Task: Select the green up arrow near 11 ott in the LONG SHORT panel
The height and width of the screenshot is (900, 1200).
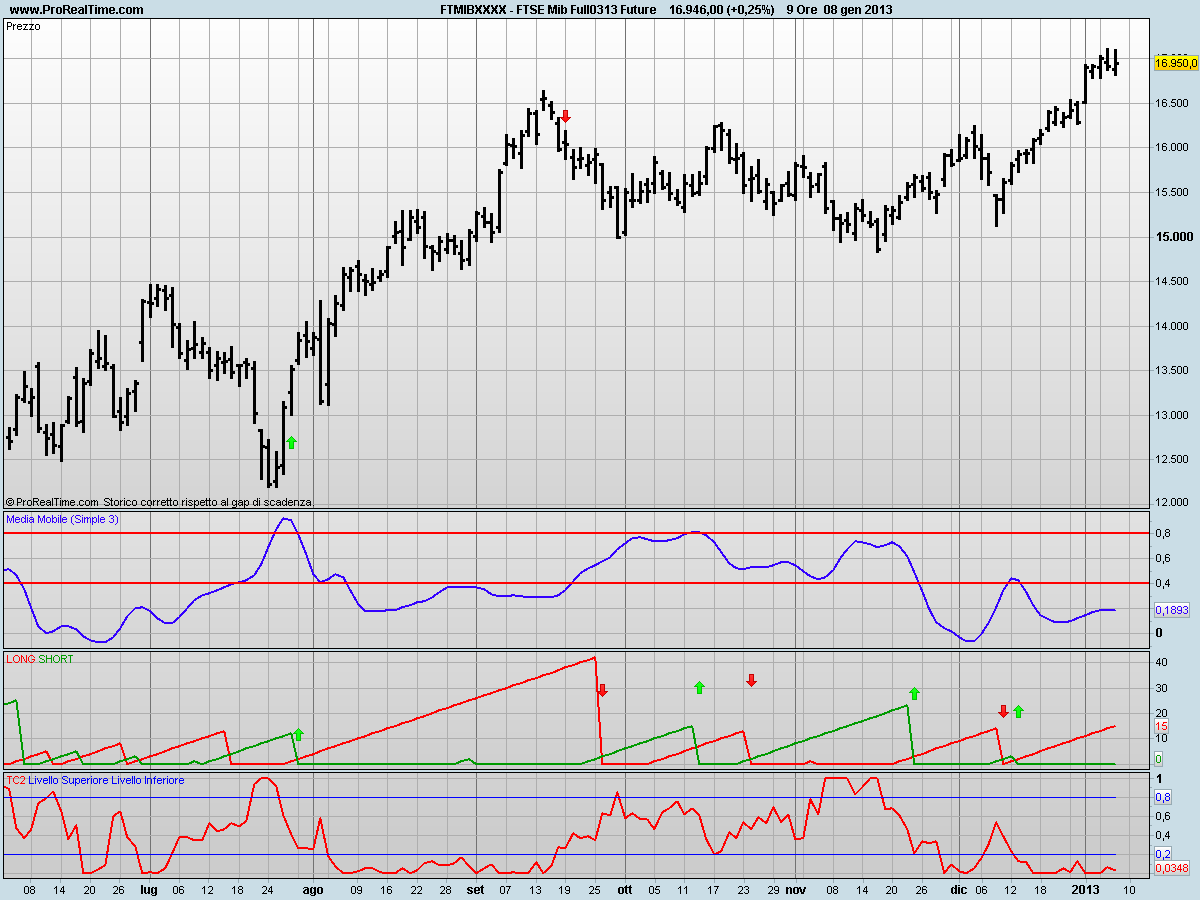Action: coord(699,687)
